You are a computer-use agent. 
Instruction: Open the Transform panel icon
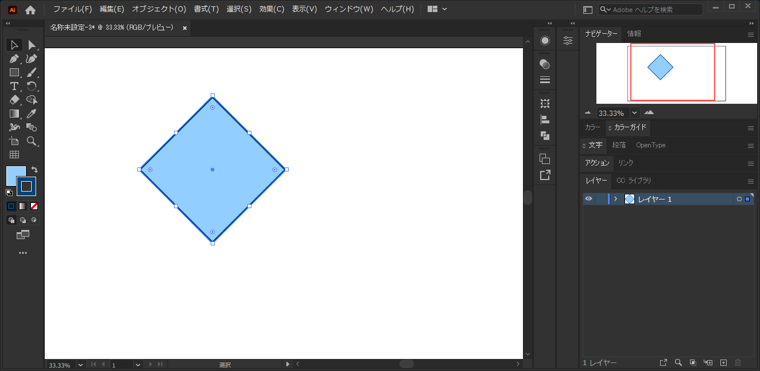(x=545, y=103)
